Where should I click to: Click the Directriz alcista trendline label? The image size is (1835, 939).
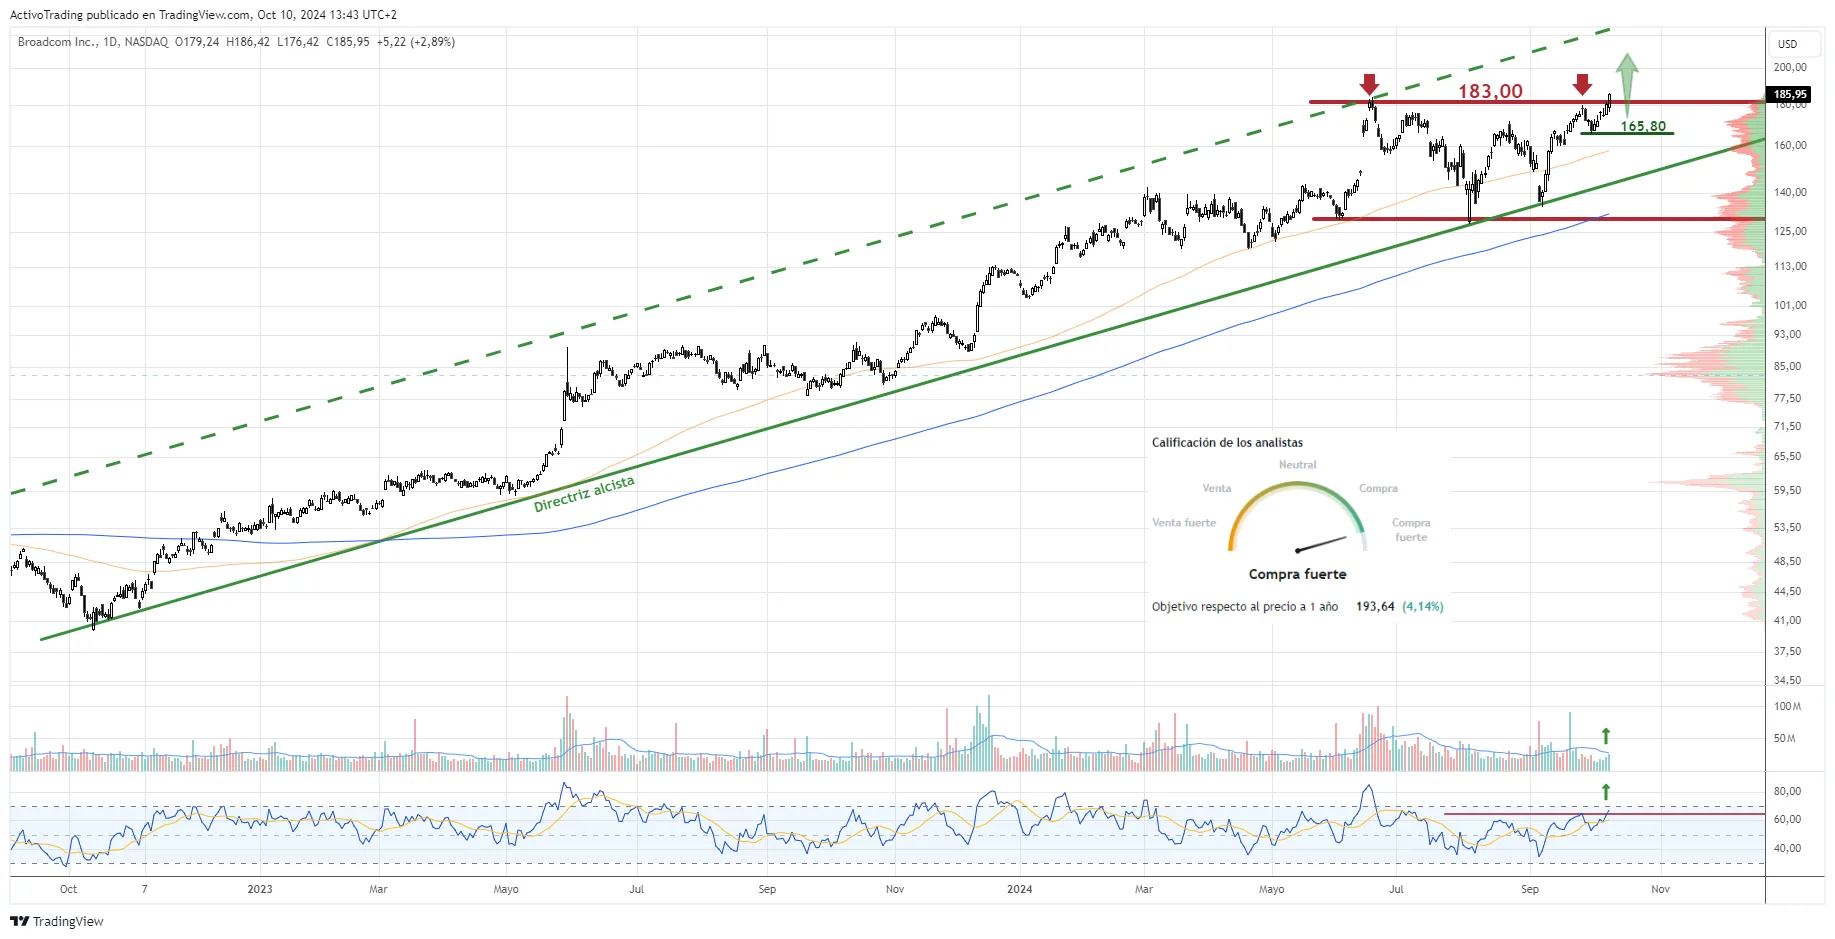584,493
